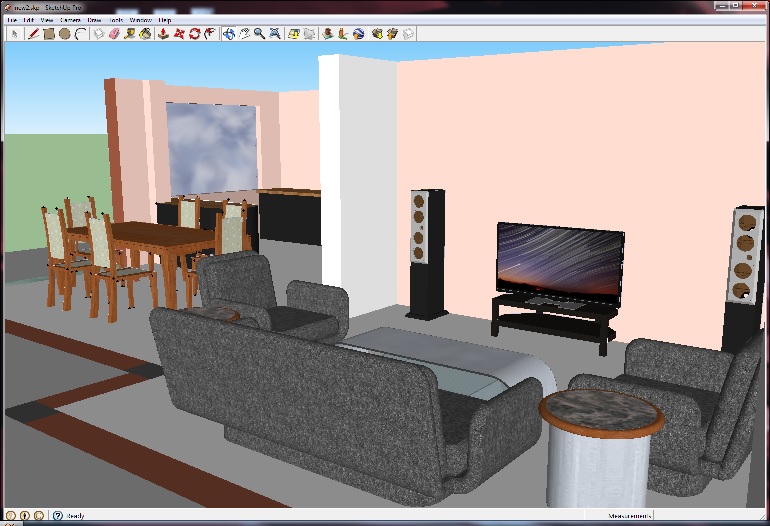This screenshot has height=526, width=770.
Task: Select the arrow Select tool
Action: click(15, 34)
